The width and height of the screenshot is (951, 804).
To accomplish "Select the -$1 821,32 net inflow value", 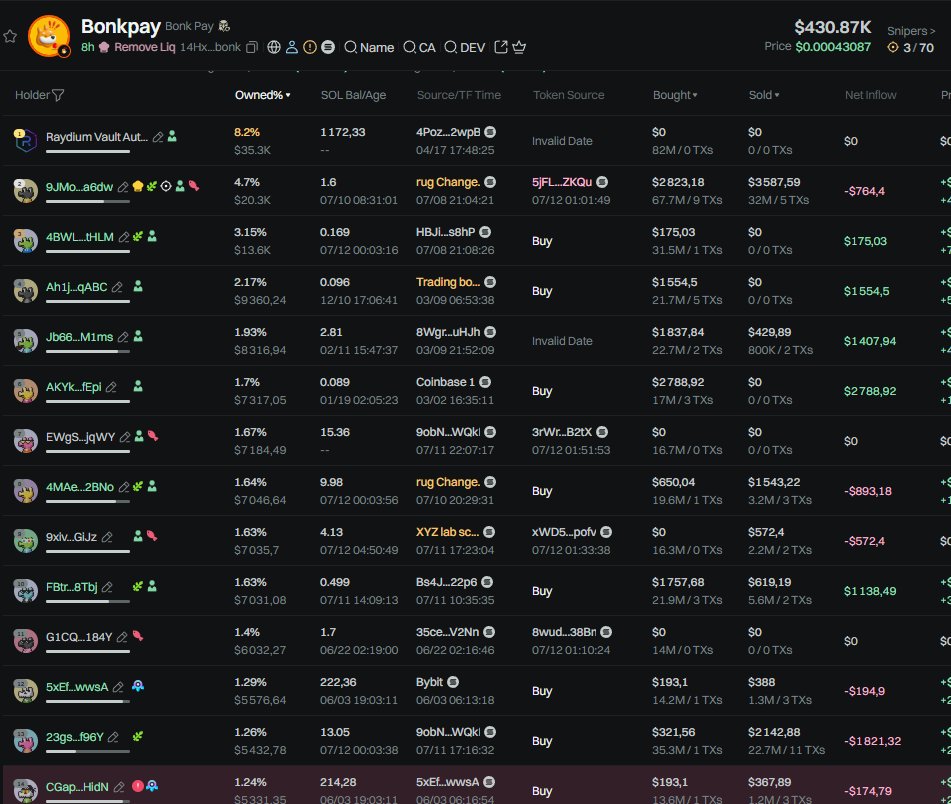I will [872, 741].
